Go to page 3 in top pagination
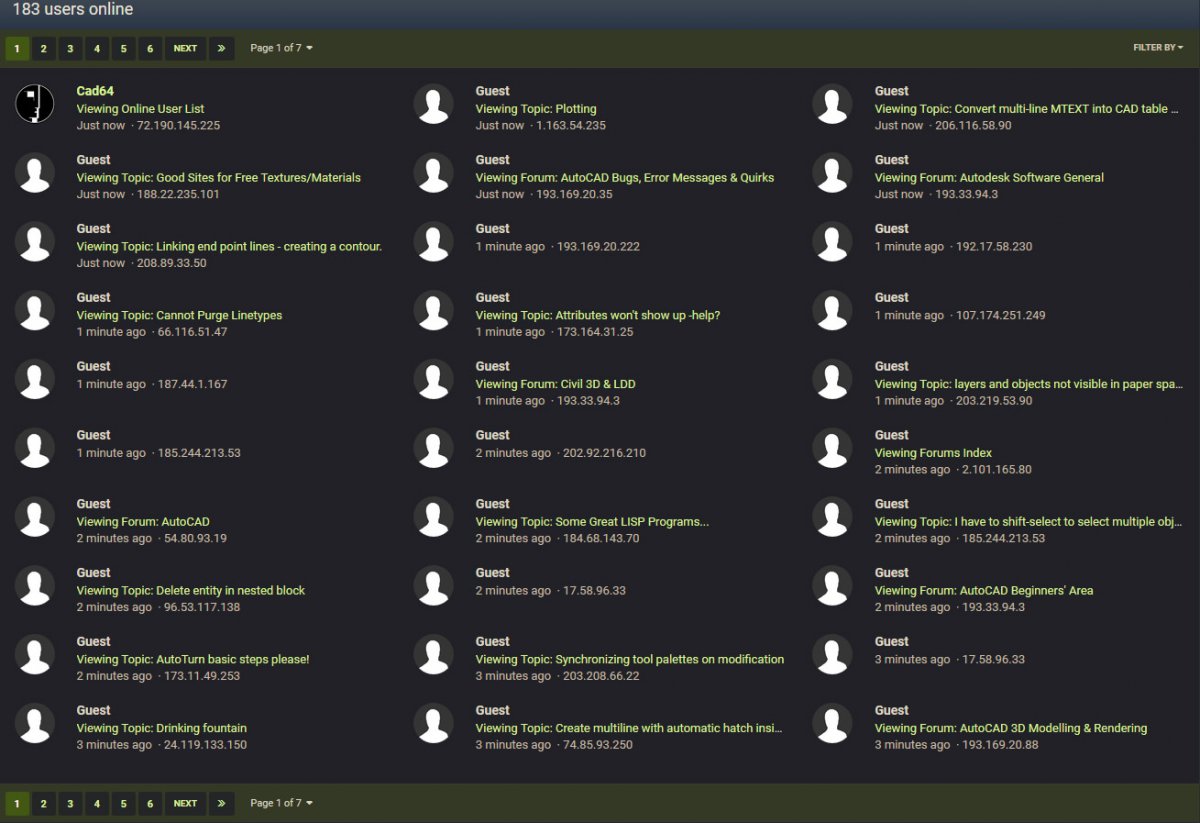 point(70,48)
